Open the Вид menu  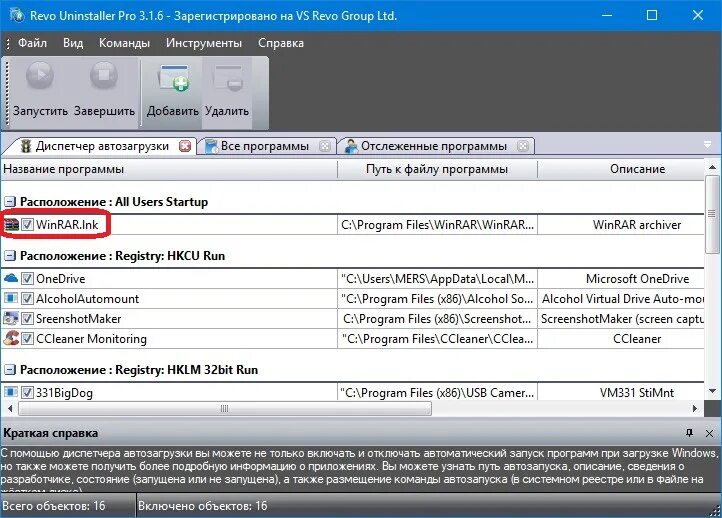click(x=73, y=43)
